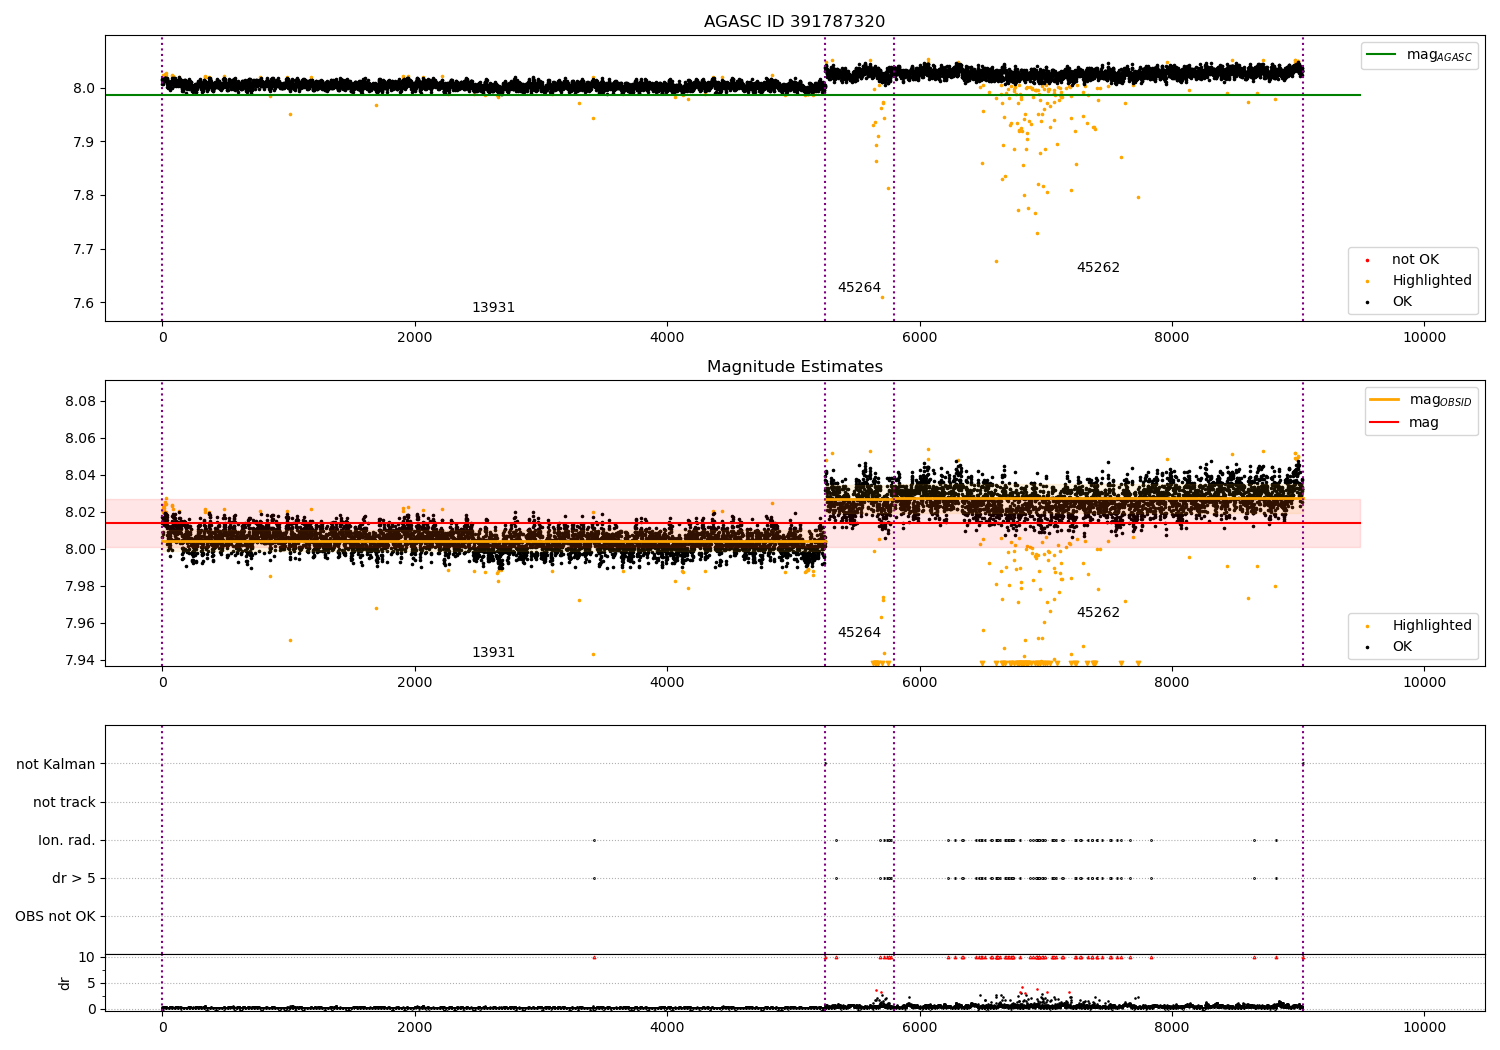
Task: Click the green mag AGASC legend line
Action: tap(1384, 55)
